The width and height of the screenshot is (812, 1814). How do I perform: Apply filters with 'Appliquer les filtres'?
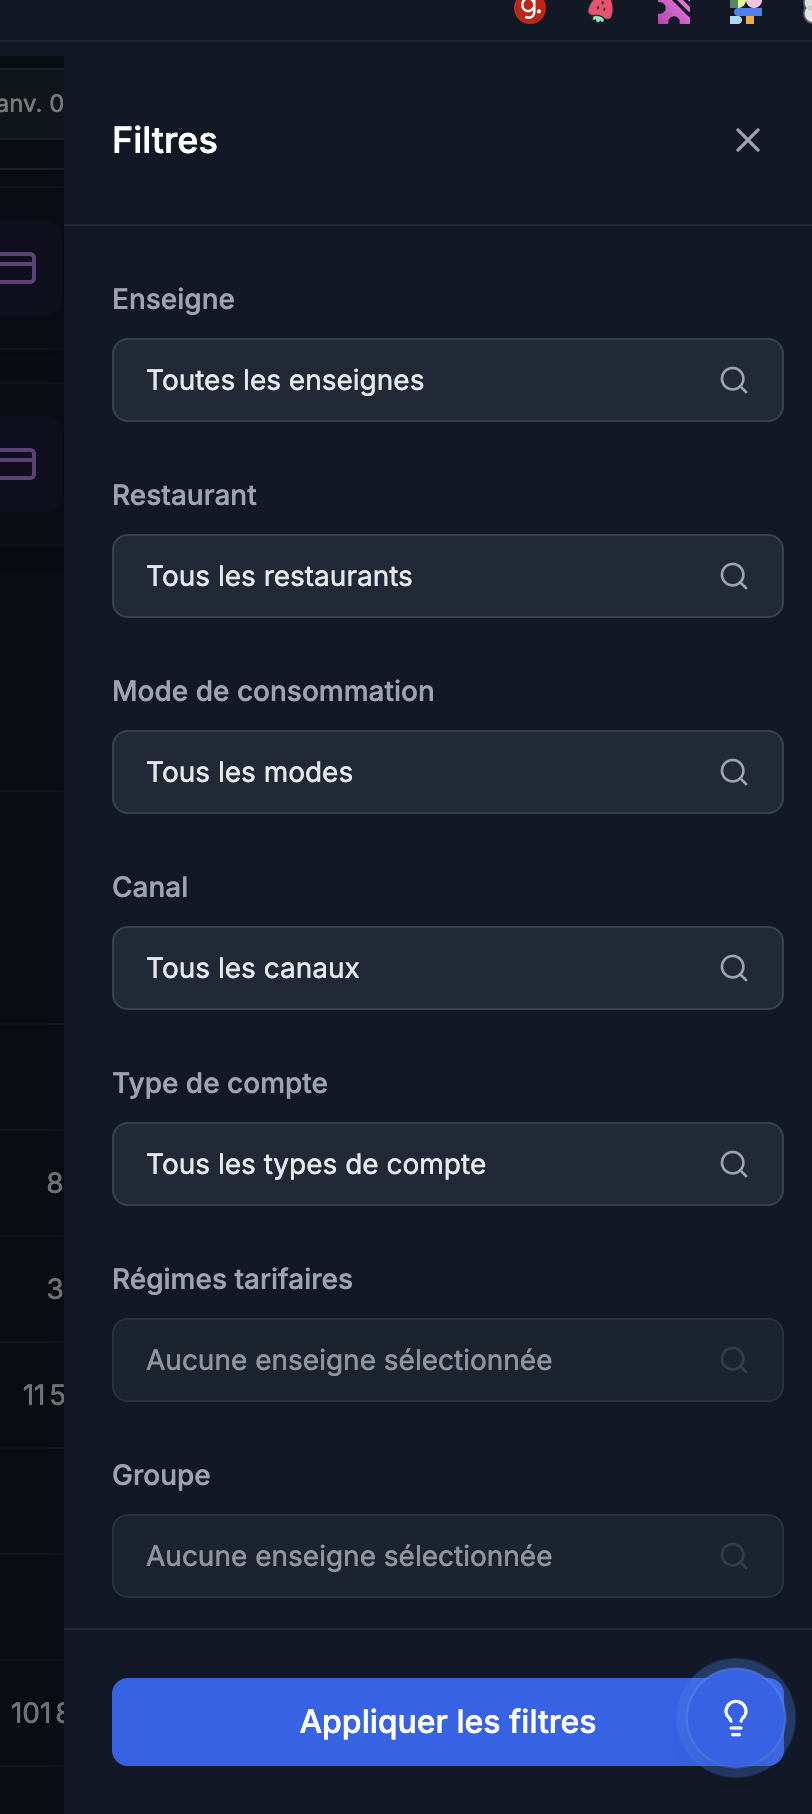400,1722
